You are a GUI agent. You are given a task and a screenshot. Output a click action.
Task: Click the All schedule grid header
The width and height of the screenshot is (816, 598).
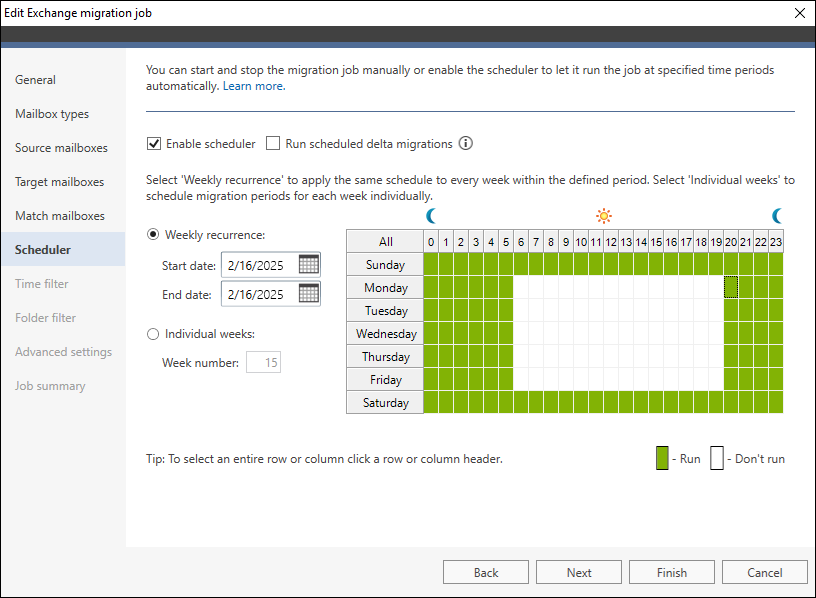pos(385,242)
